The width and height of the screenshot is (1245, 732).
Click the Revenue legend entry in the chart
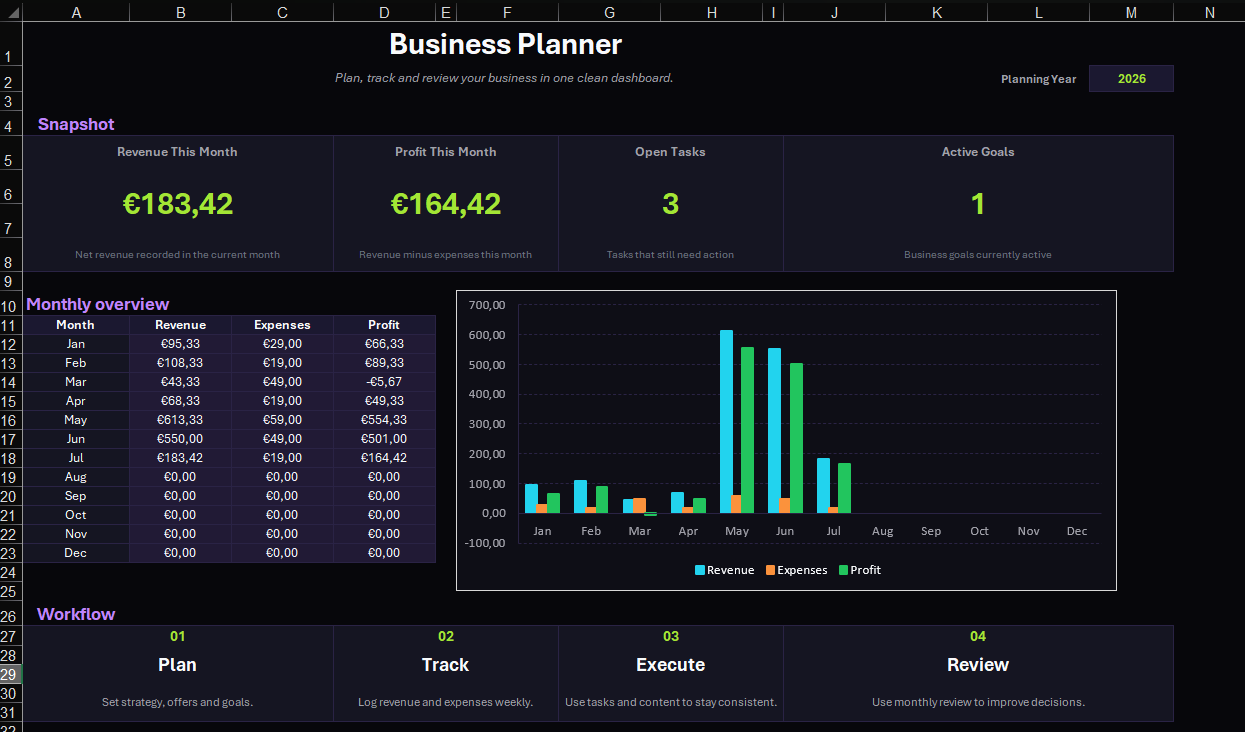725,570
